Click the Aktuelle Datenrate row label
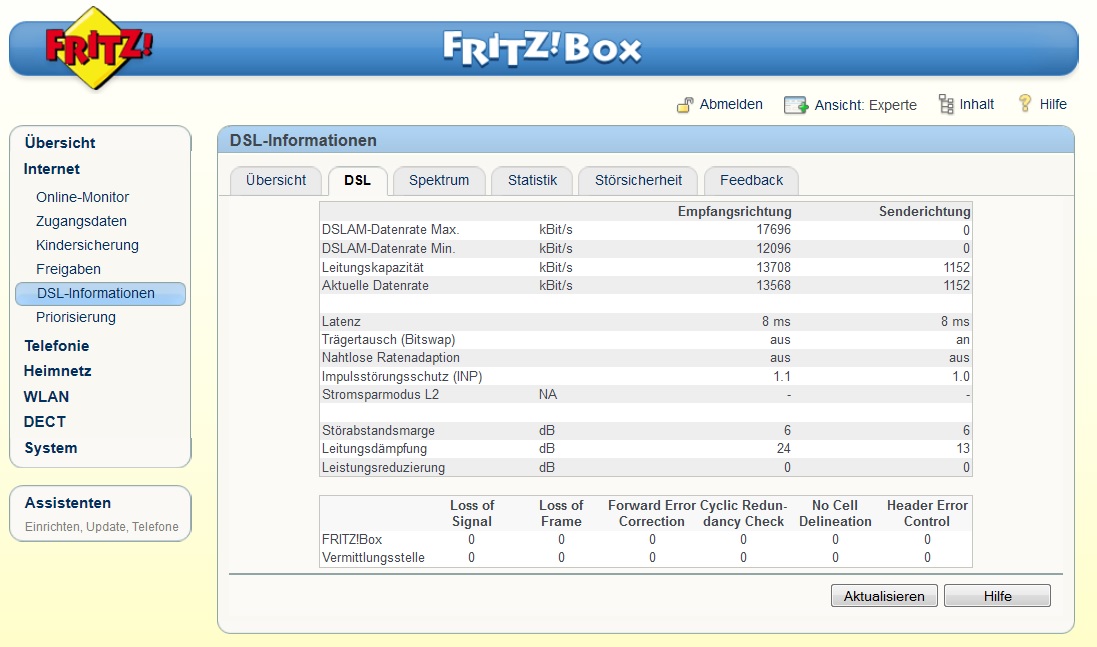This screenshot has height=647, width=1097. click(x=375, y=285)
